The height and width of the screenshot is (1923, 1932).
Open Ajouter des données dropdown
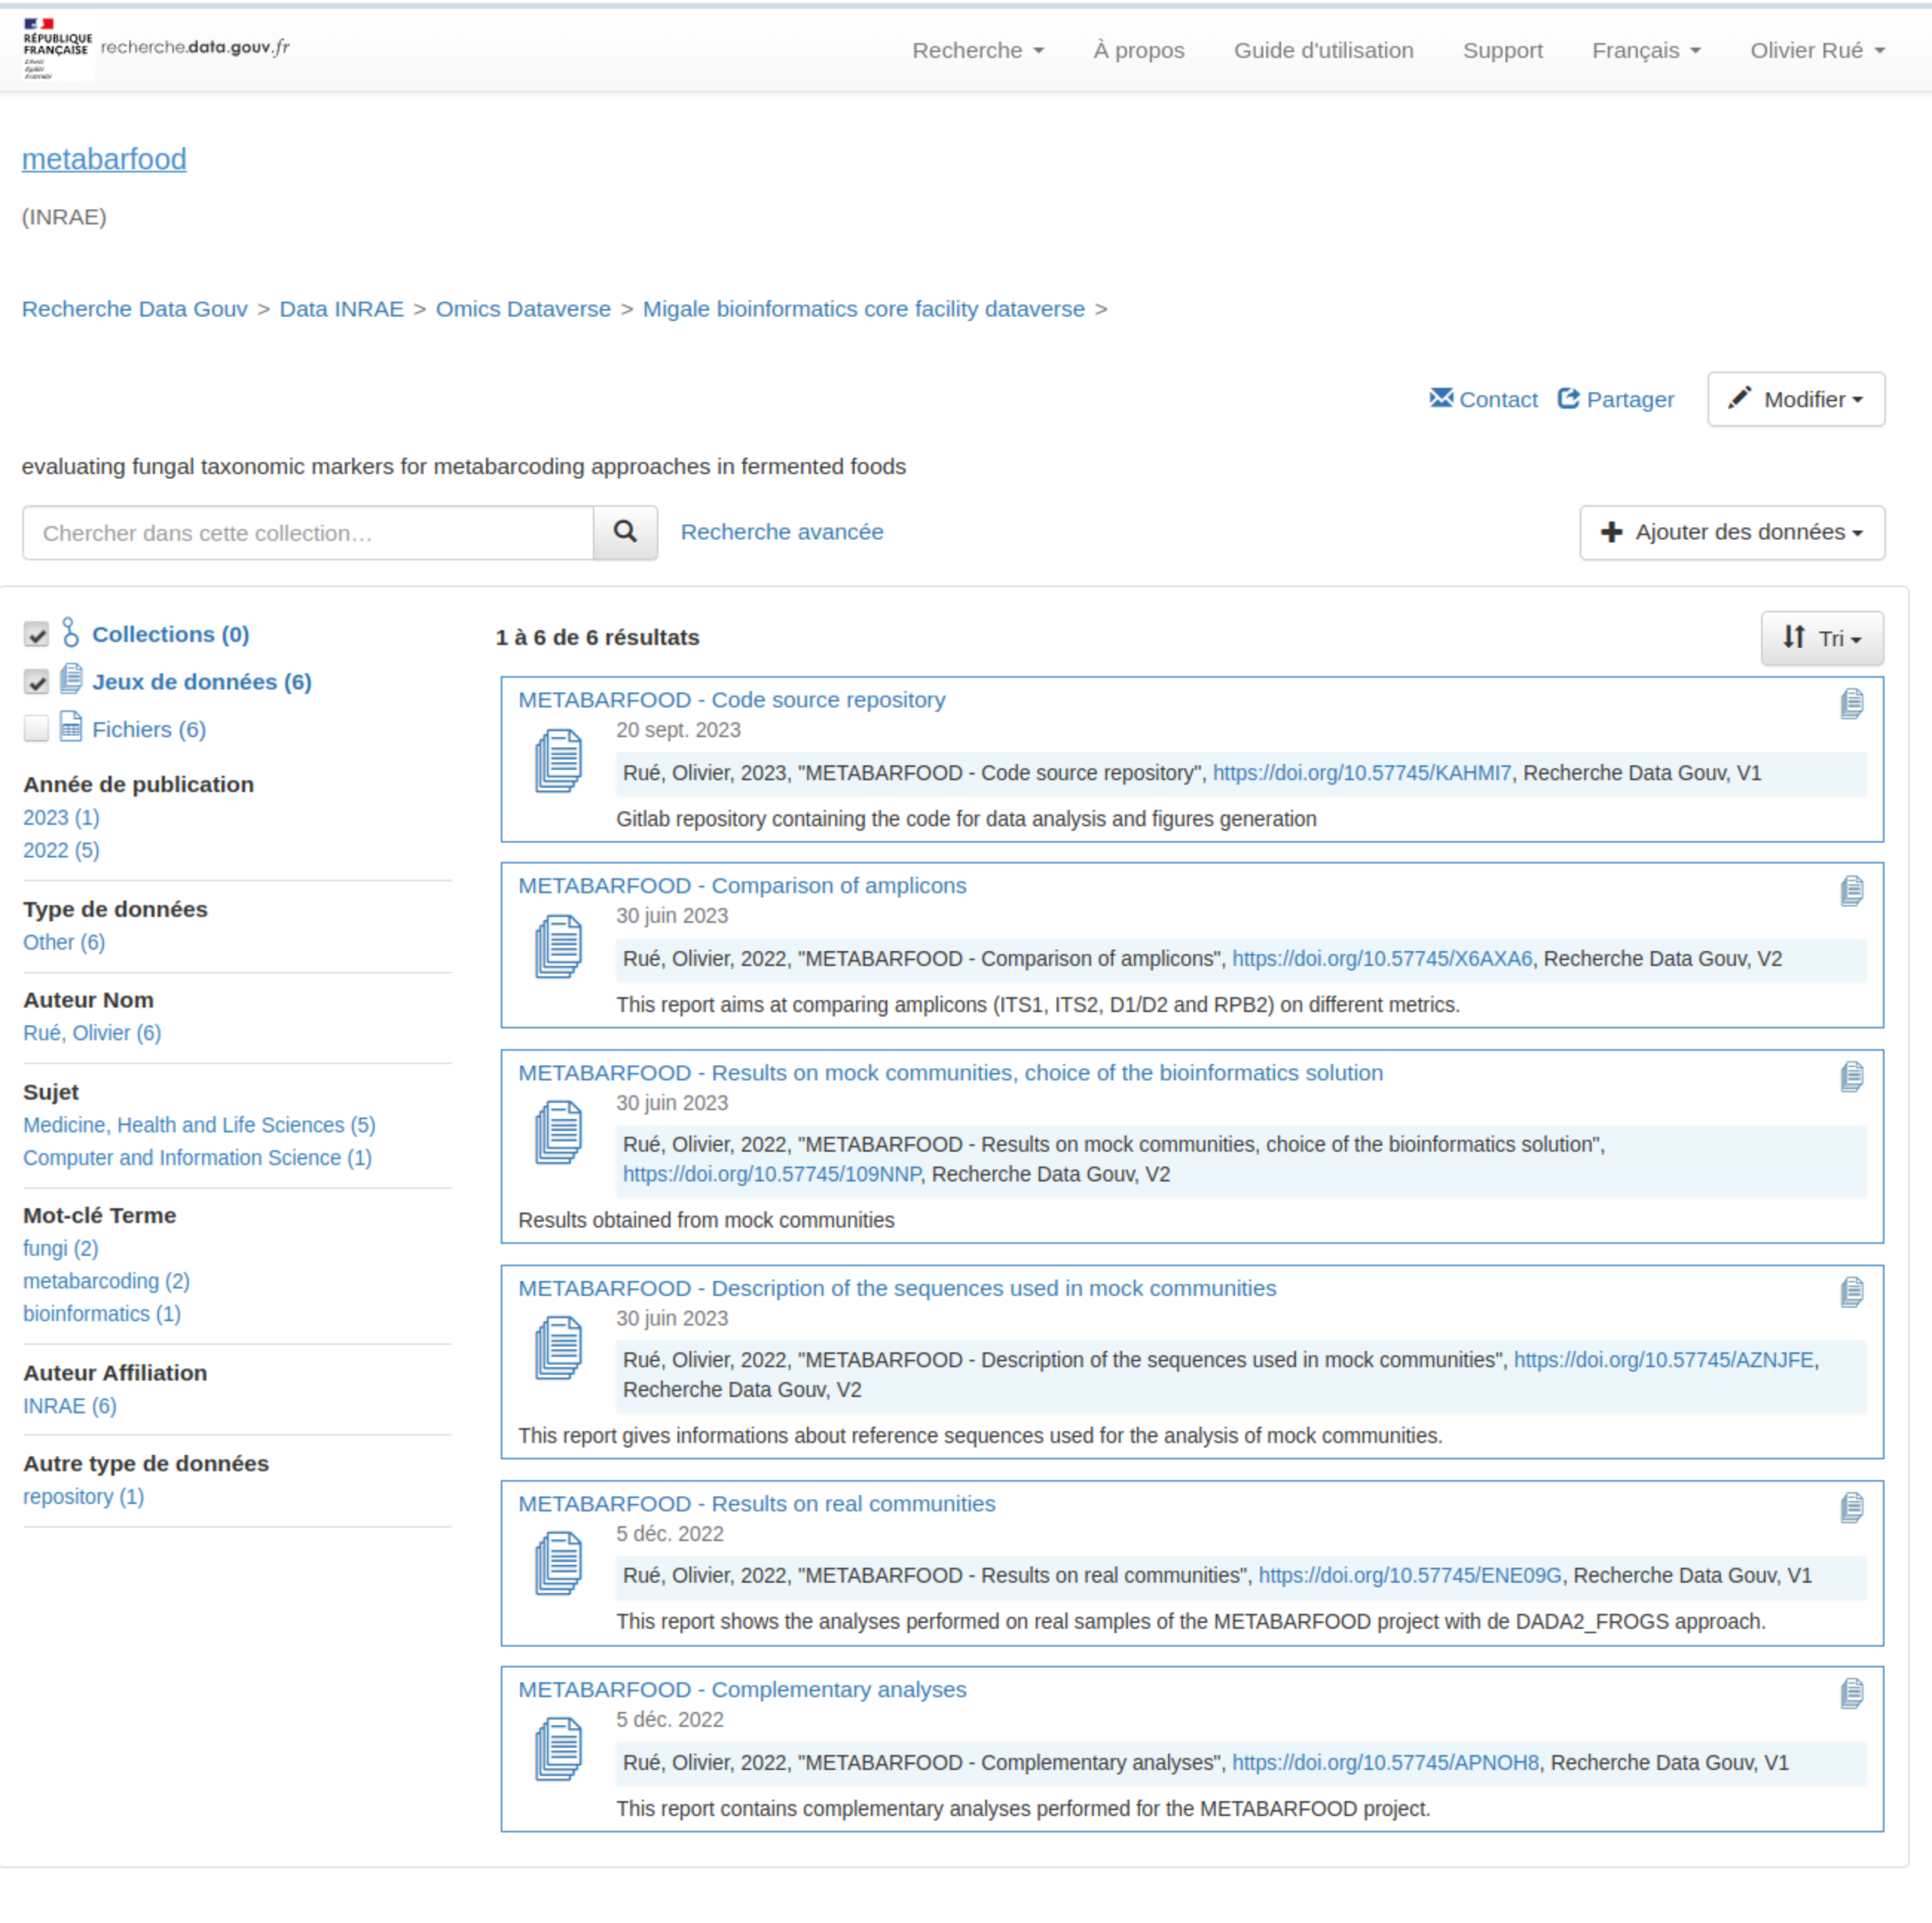pyautogui.click(x=1731, y=532)
